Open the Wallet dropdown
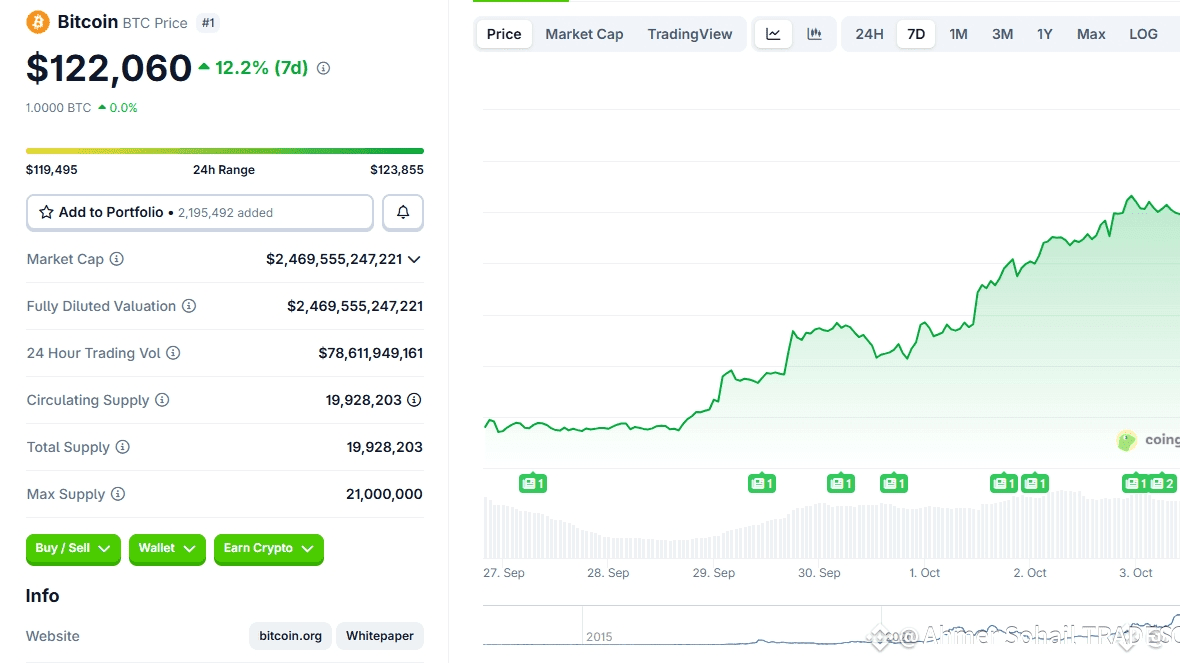1180x663 pixels. [167, 549]
